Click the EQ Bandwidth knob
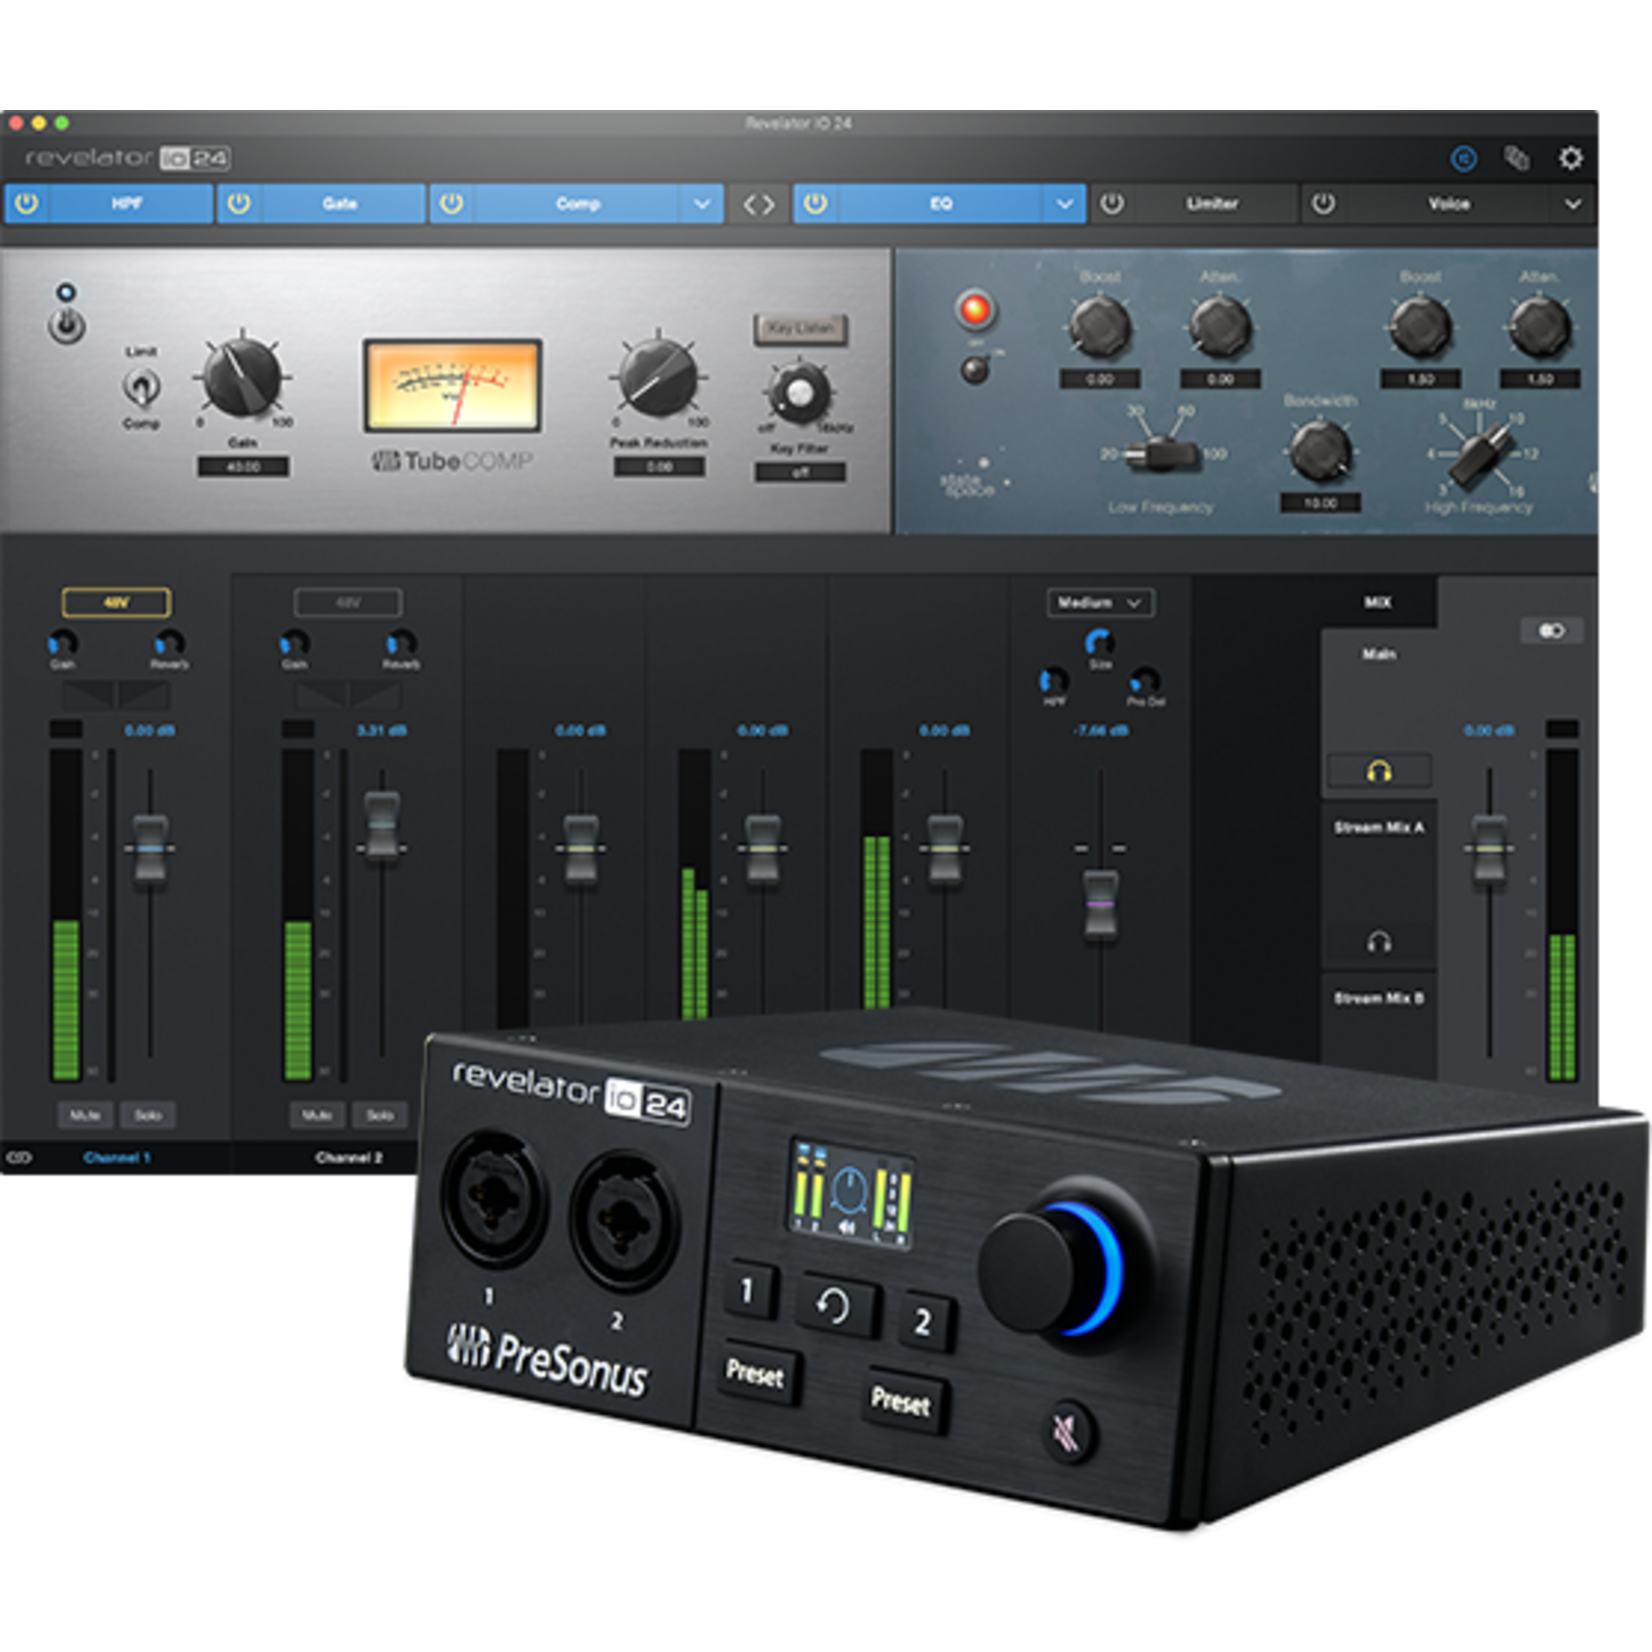1652x1652 pixels. pos(1320,450)
